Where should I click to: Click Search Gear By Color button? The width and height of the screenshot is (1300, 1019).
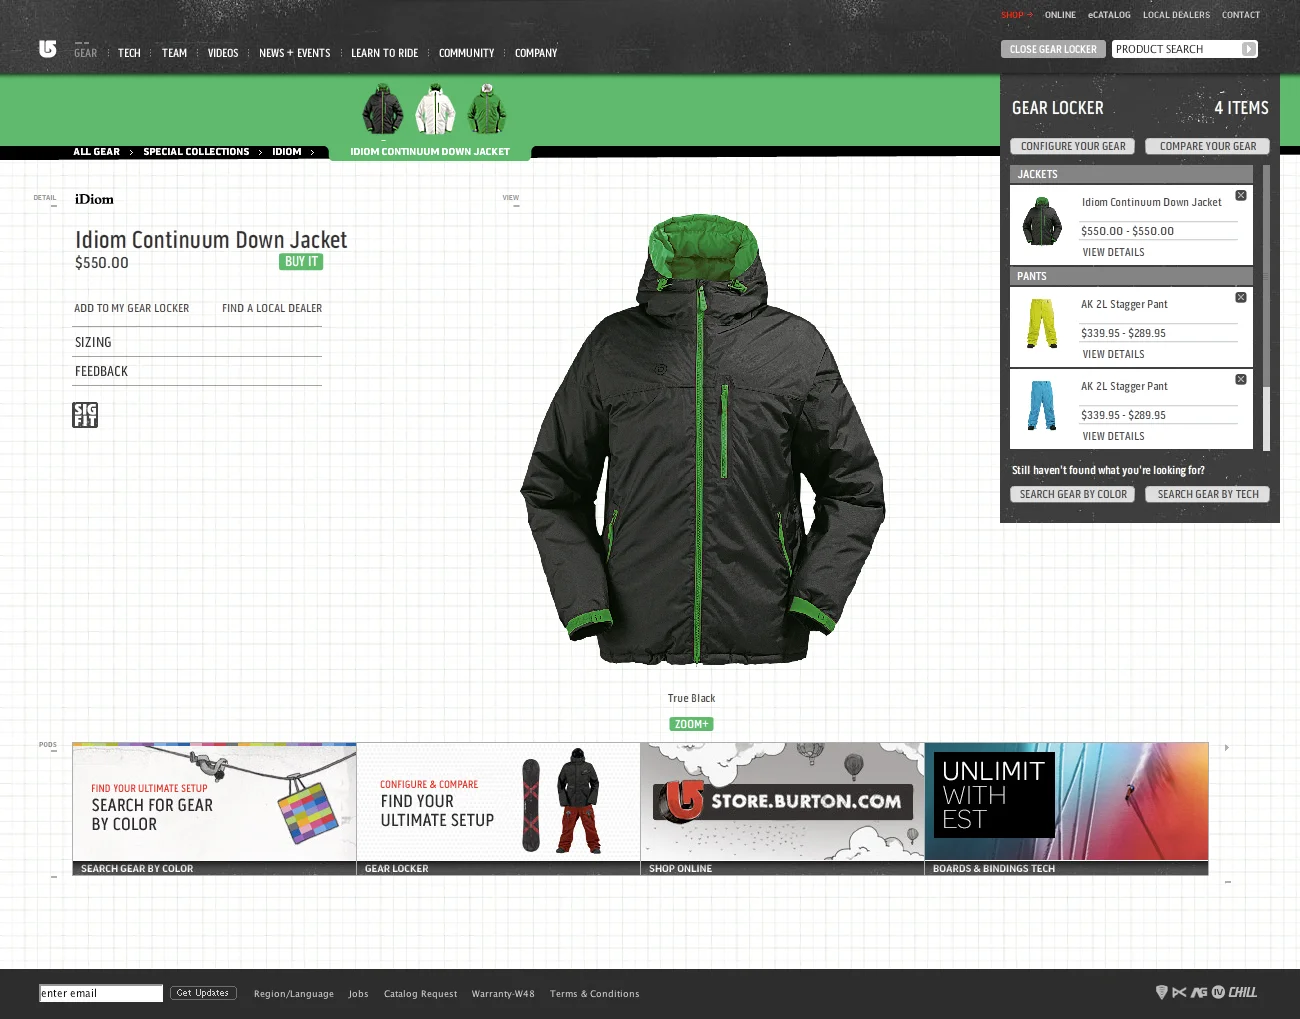[x=1072, y=494]
